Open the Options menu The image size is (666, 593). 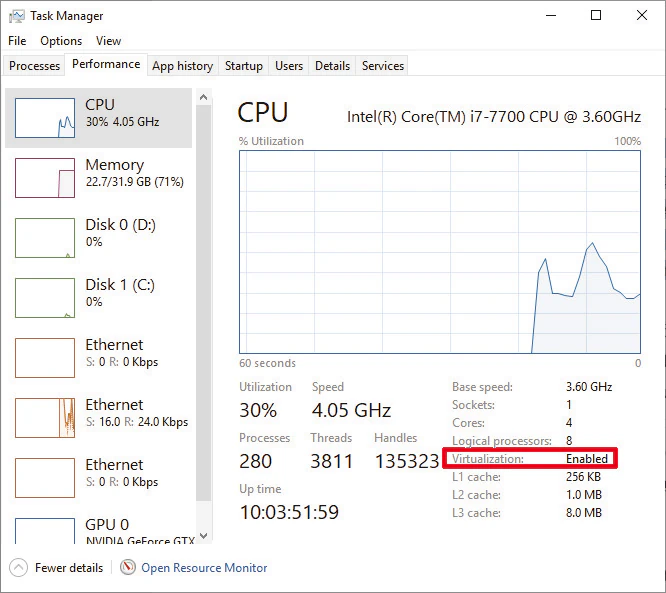point(61,41)
